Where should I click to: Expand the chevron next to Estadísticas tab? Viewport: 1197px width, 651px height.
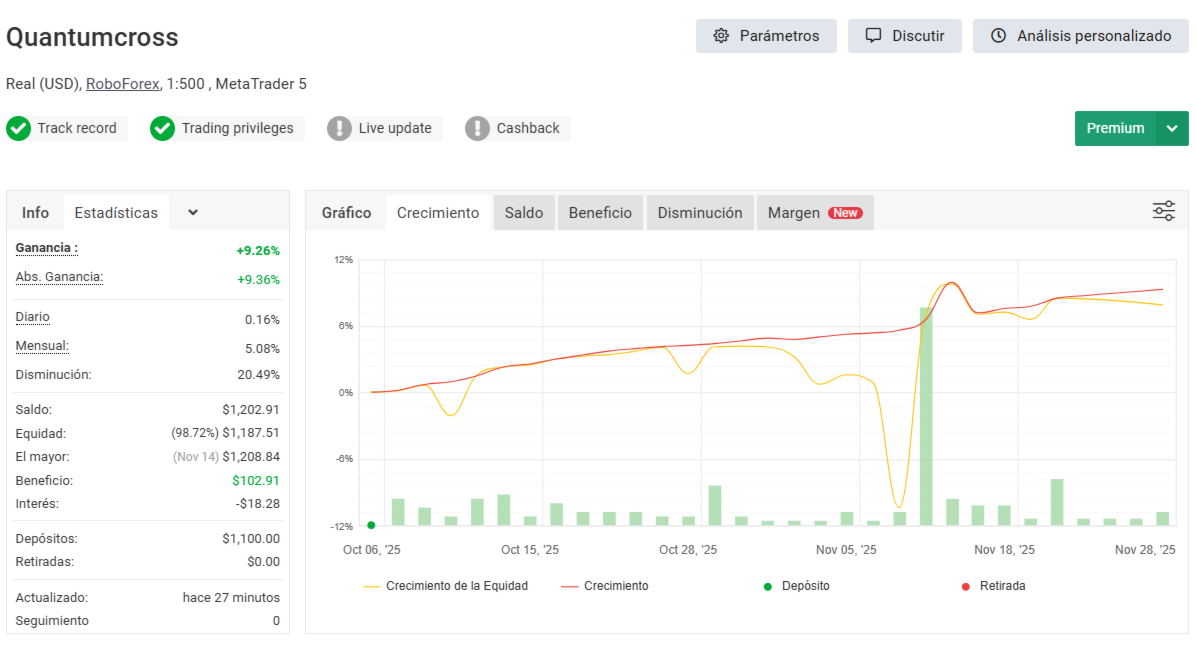[x=193, y=212]
